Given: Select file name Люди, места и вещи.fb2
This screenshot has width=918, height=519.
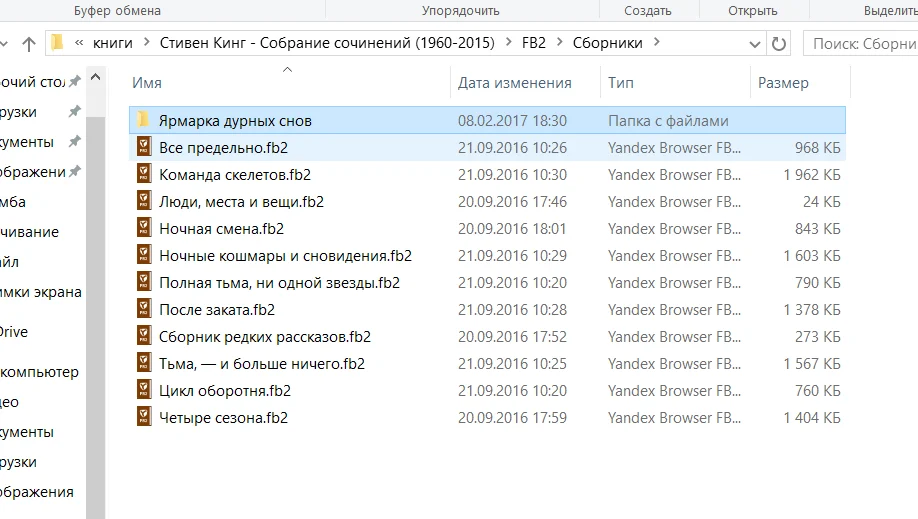Looking at the screenshot, I should pyautogui.click(x=241, y=202).
